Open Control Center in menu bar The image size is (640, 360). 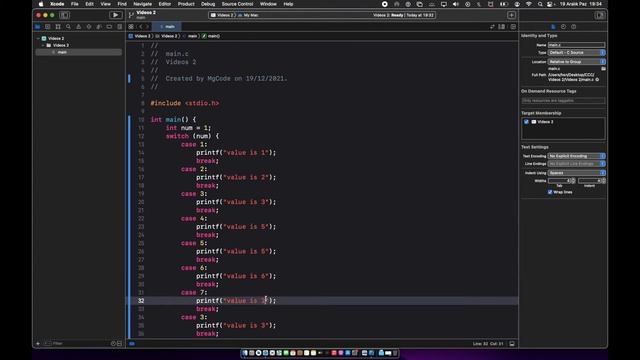550,4
